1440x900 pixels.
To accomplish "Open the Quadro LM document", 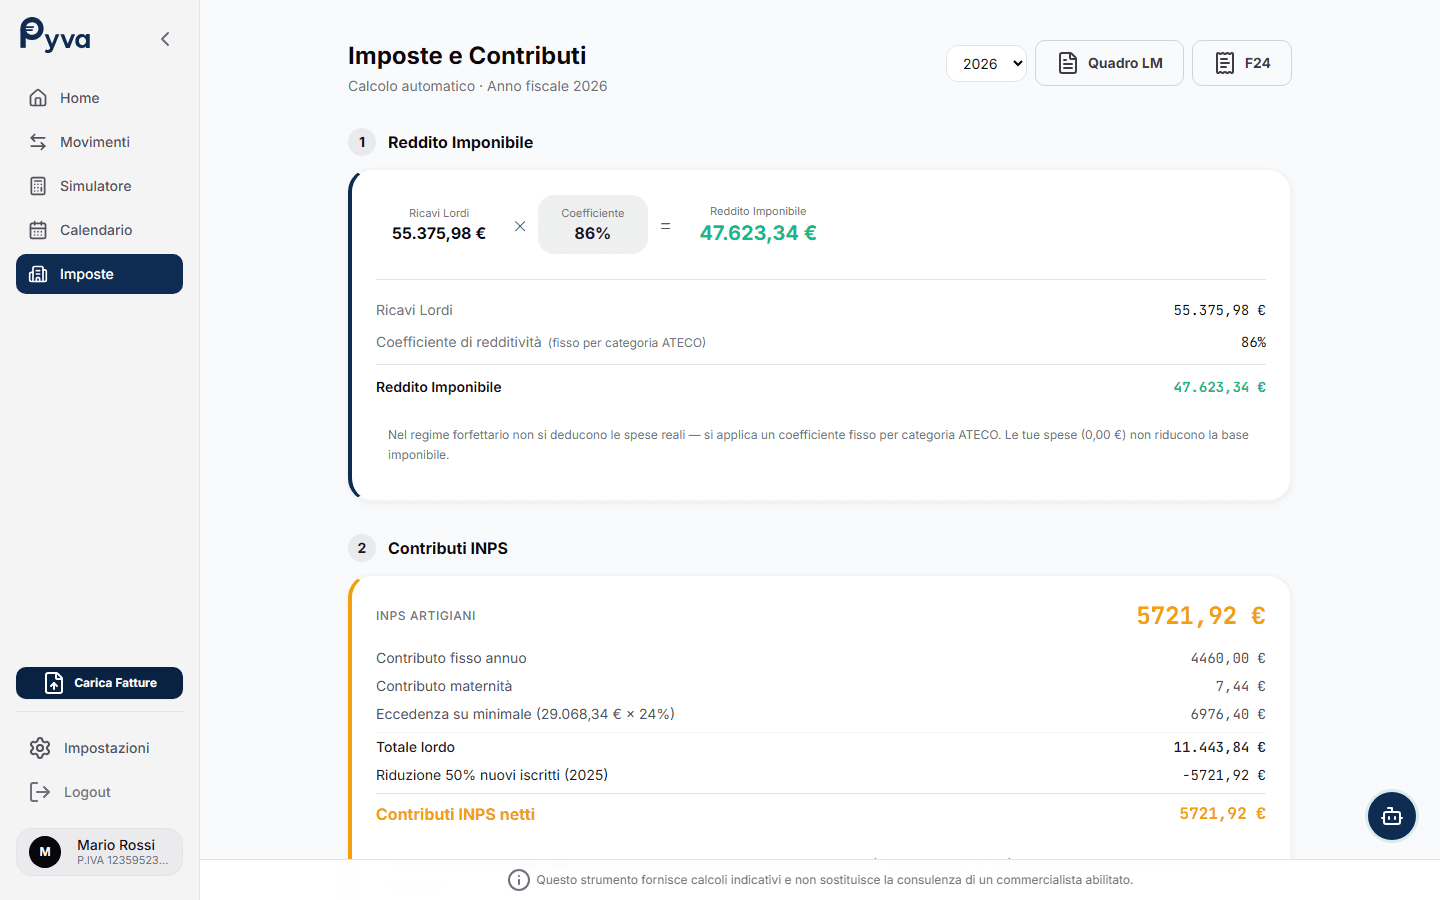I will tap(1109, 63).
